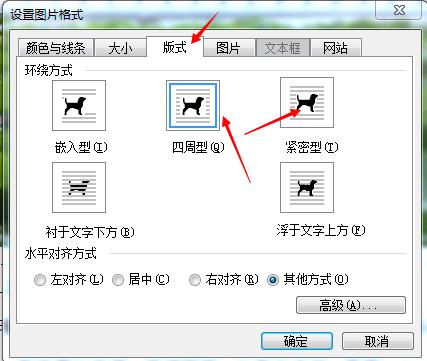
Task: Click the 衬于文字下方(B) label
Action: tap(90, 232)
